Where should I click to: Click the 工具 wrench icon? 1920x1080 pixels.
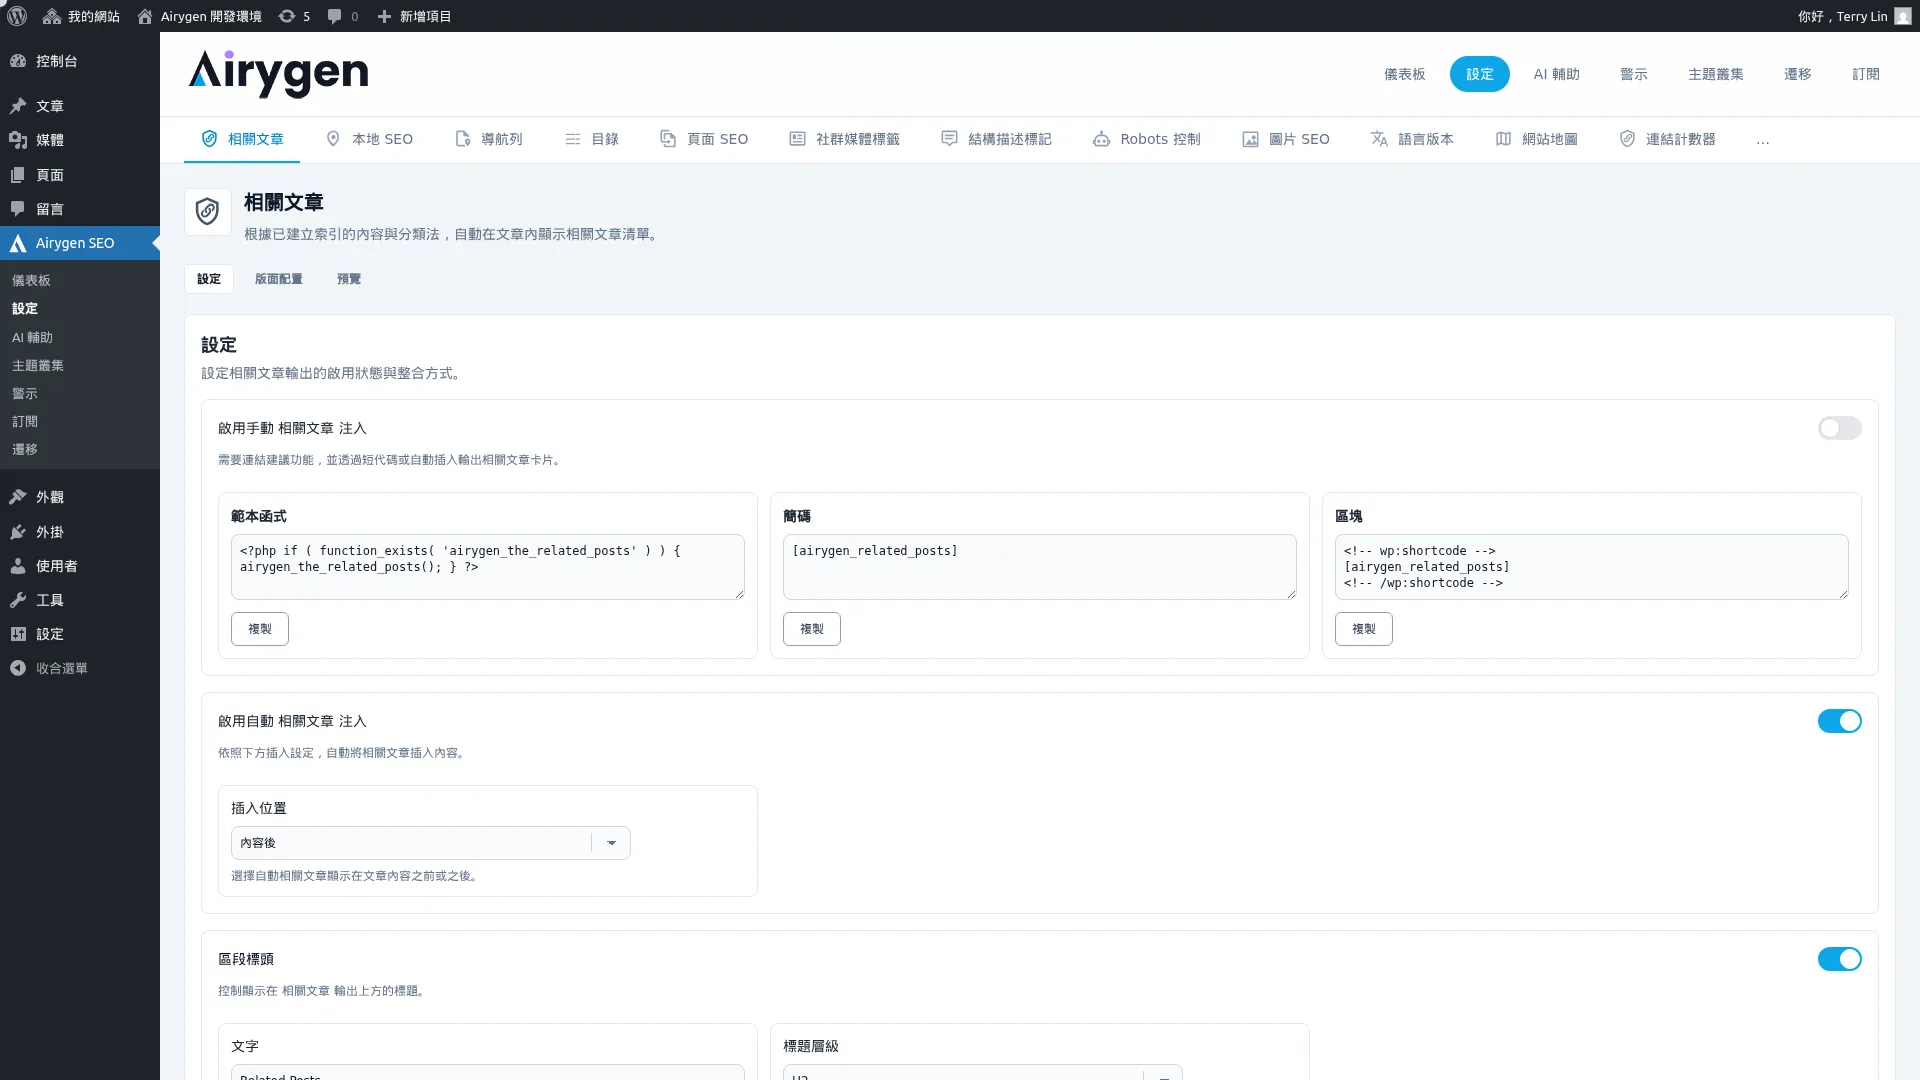(x=18, y=600)
